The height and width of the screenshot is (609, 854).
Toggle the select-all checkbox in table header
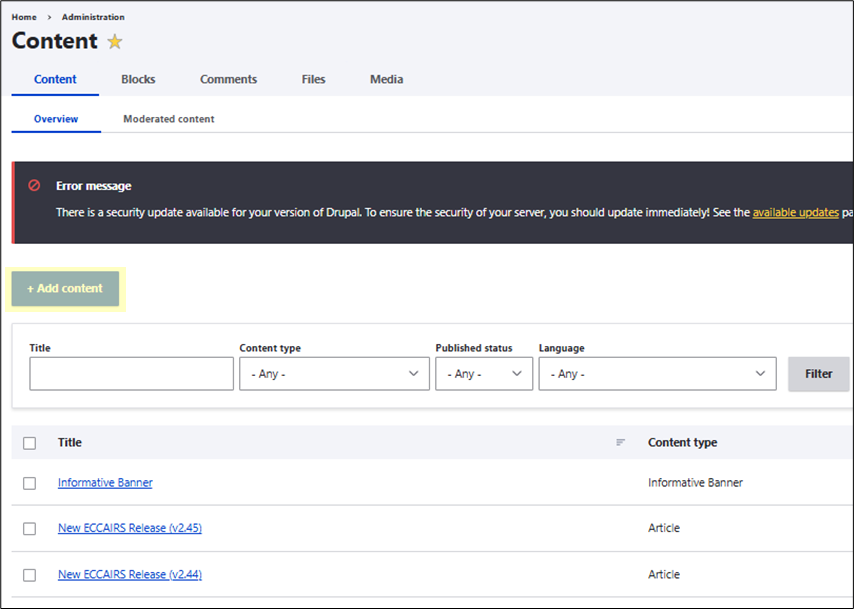[29, 443]
